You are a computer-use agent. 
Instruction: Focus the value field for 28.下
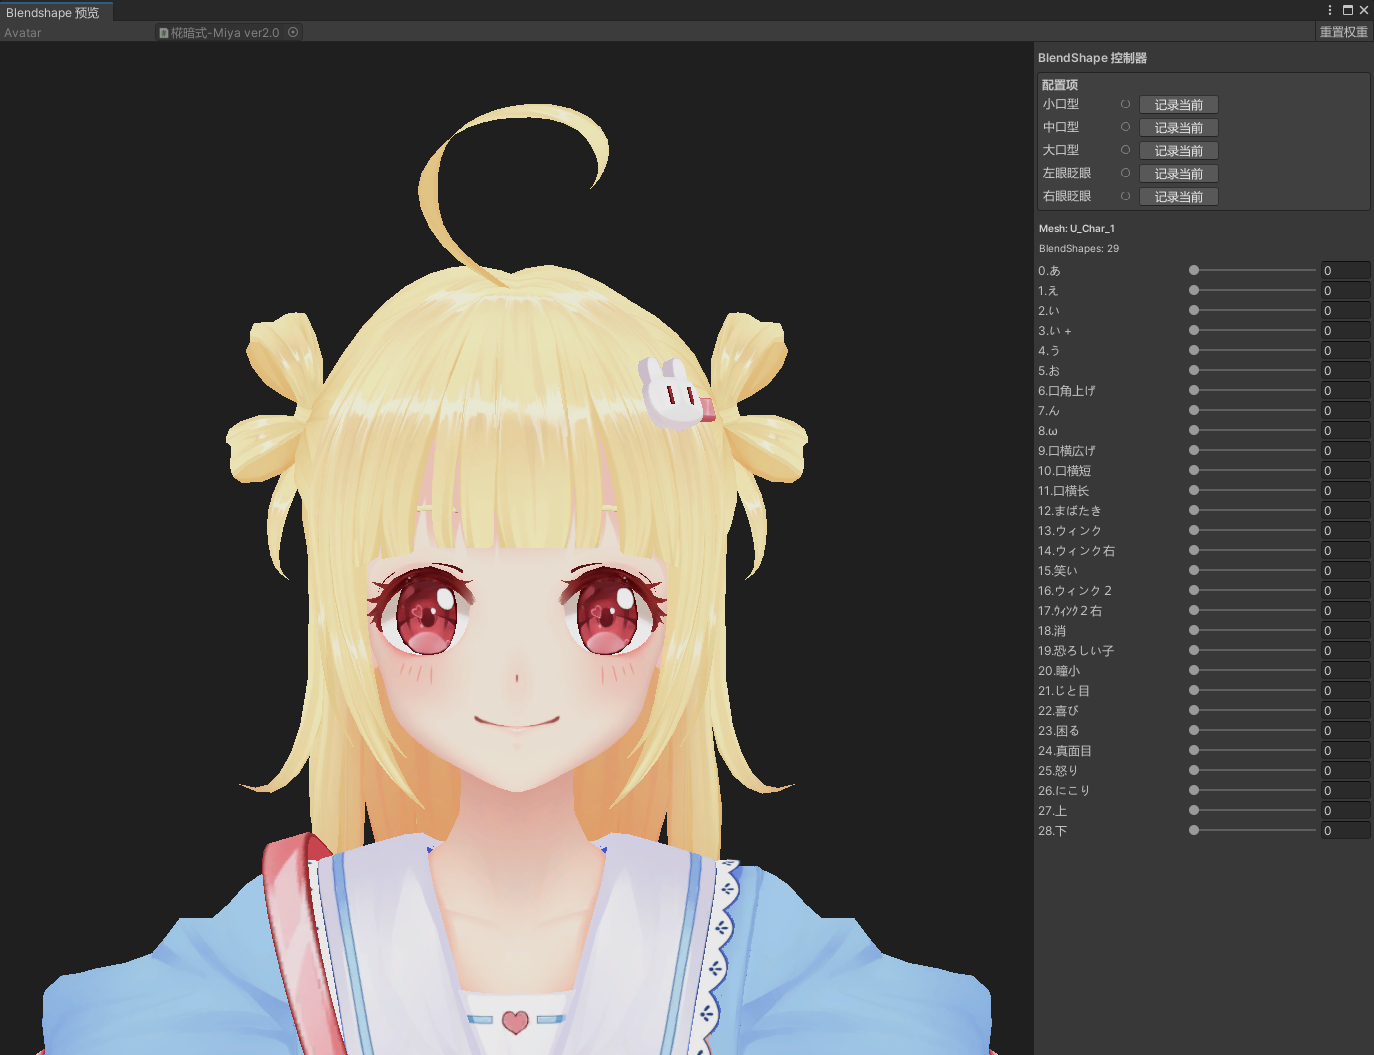click(1344, 831)
